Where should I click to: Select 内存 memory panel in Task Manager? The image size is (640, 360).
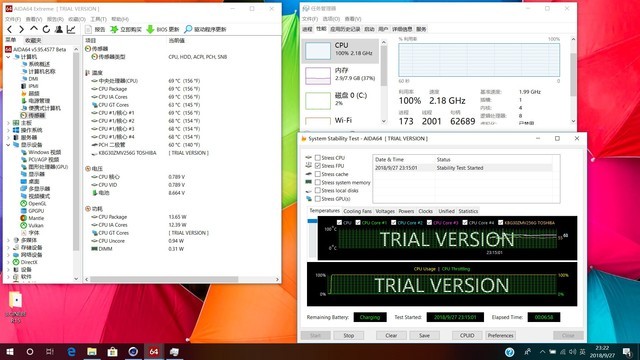pyautogui.click(x=341, y=76)
